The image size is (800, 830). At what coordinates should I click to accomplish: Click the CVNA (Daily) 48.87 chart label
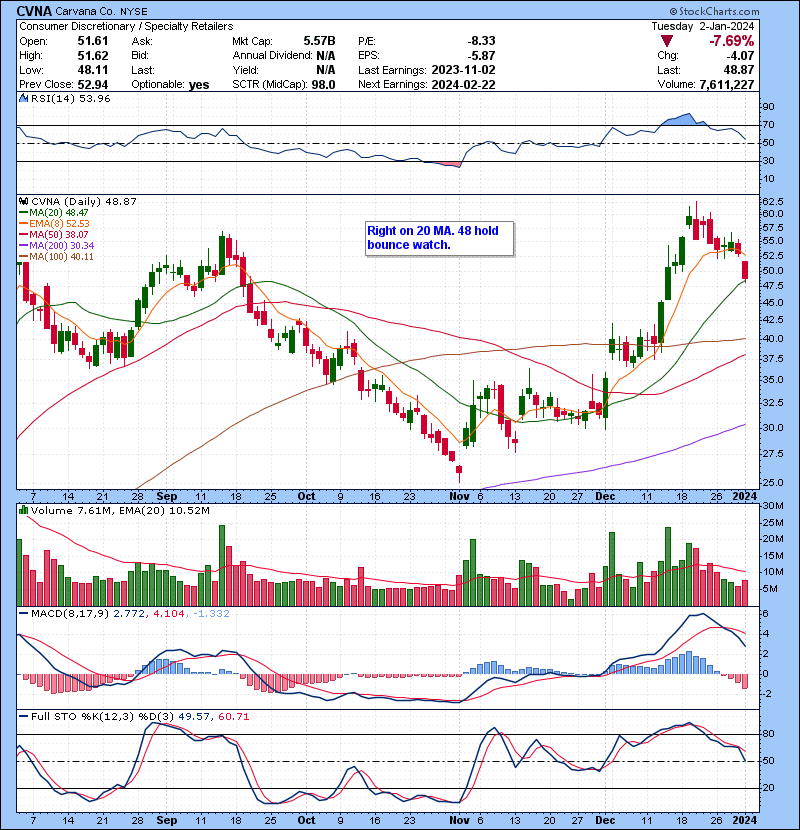[84, 201]
